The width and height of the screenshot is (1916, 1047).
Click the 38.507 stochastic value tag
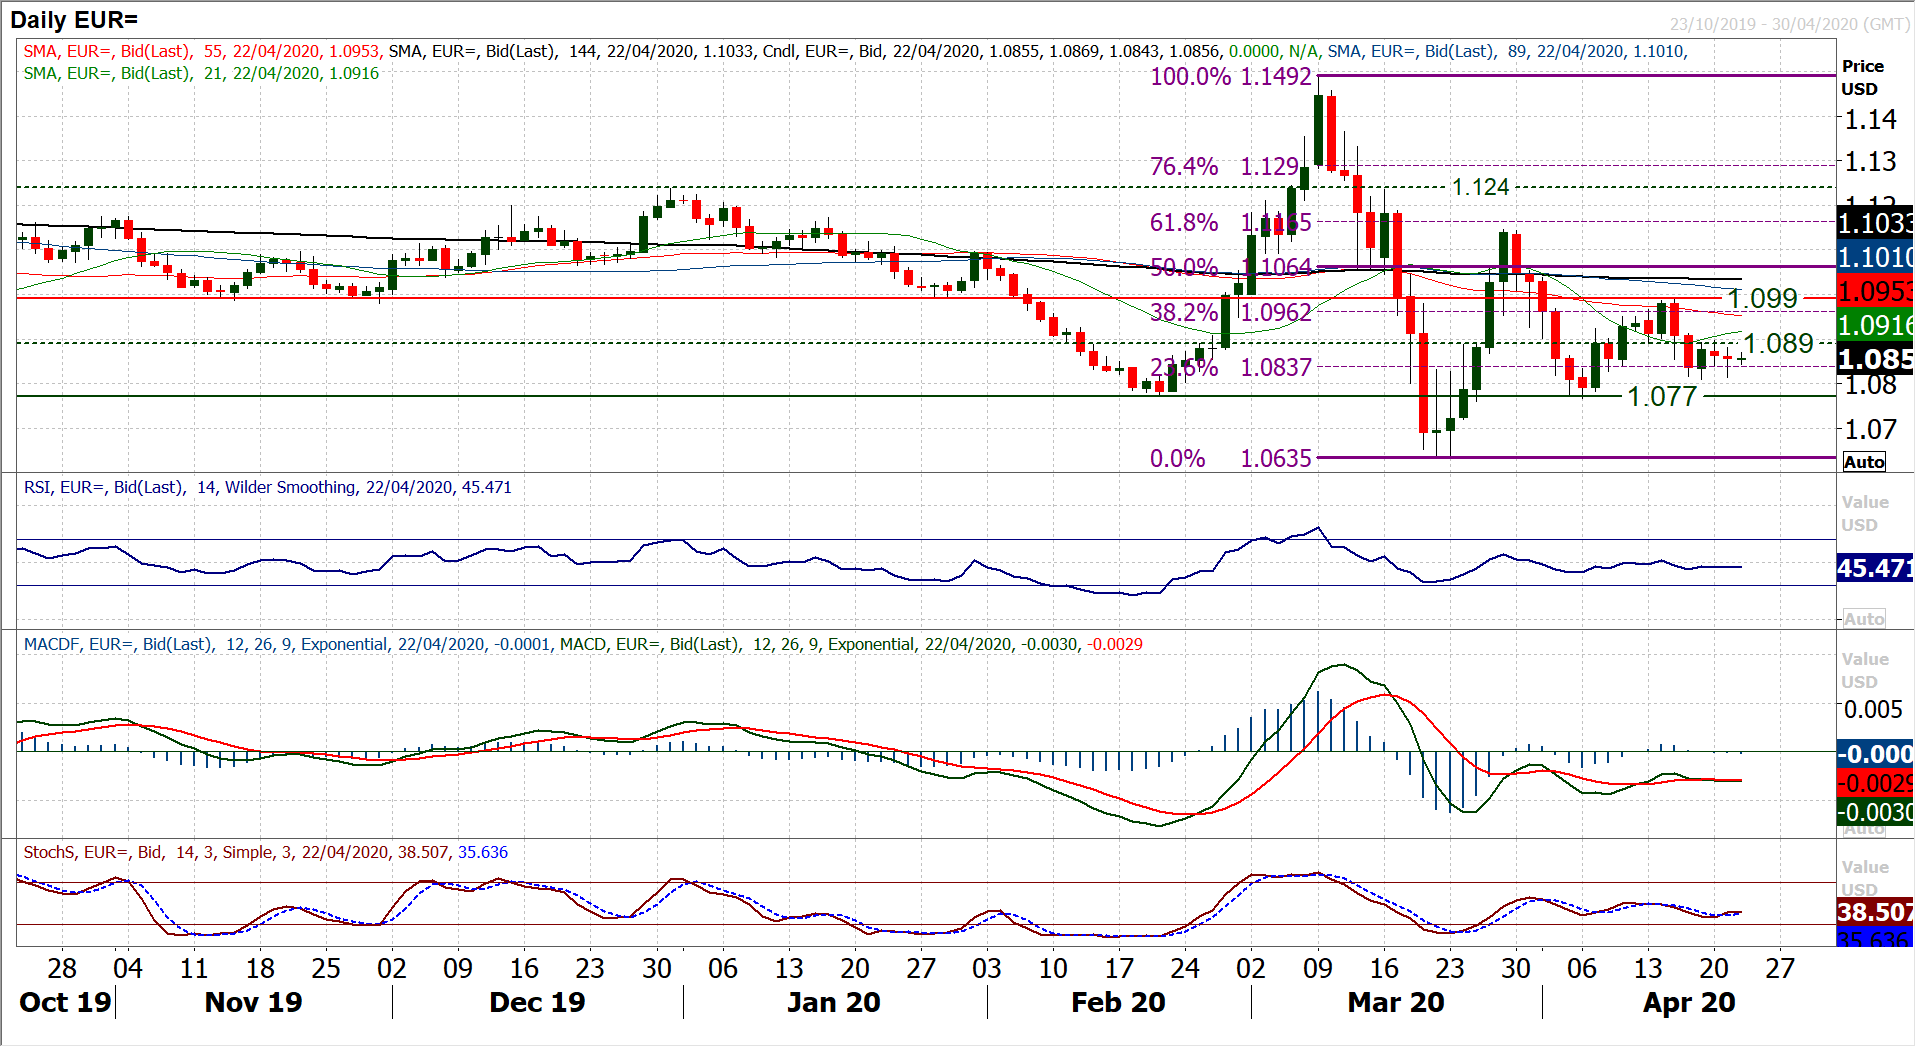1875,912
